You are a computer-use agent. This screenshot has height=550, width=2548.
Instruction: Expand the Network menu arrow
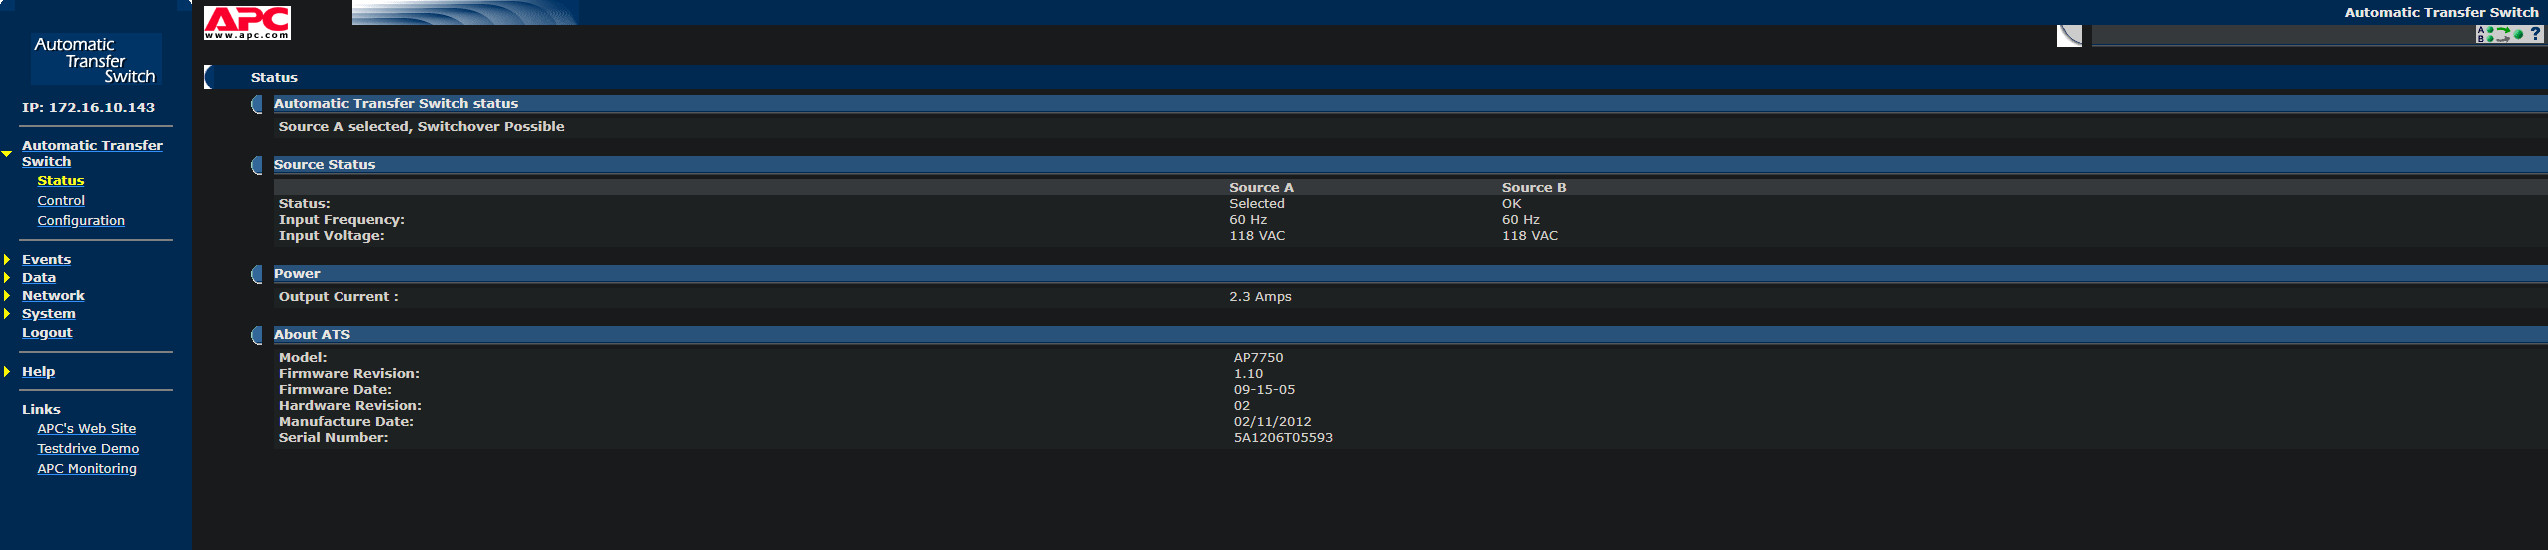pos(7,296)
